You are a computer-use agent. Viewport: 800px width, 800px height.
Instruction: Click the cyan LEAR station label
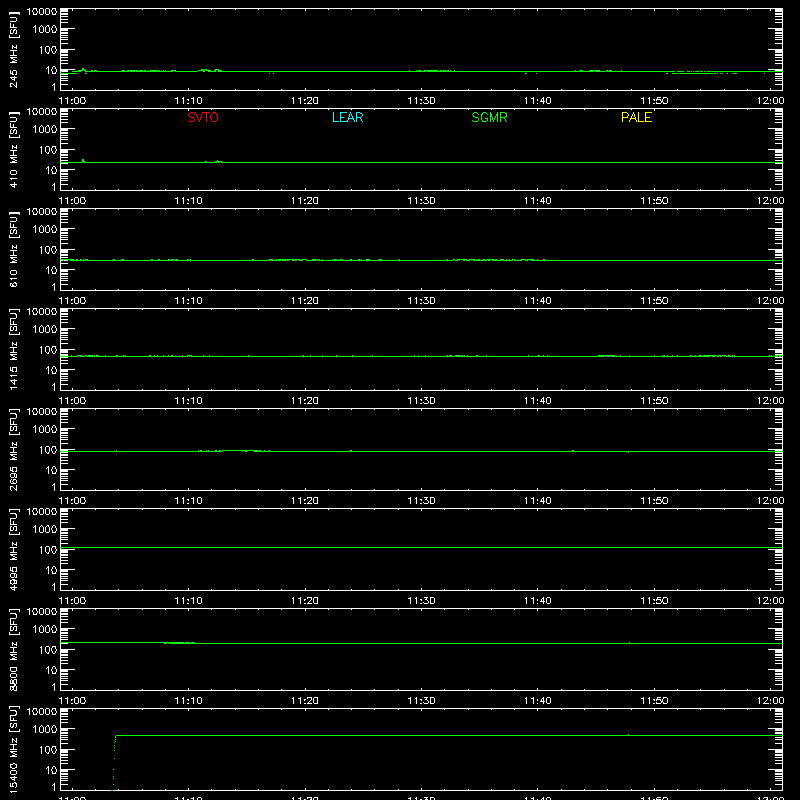347,117
